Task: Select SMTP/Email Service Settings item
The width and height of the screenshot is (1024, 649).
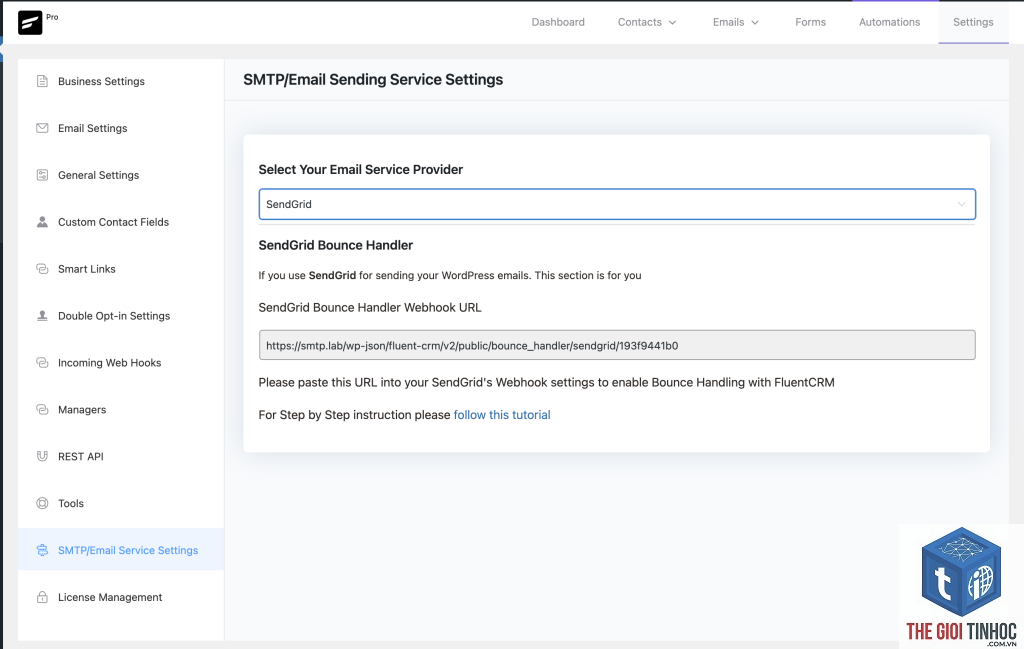Action: click(121, 550)
